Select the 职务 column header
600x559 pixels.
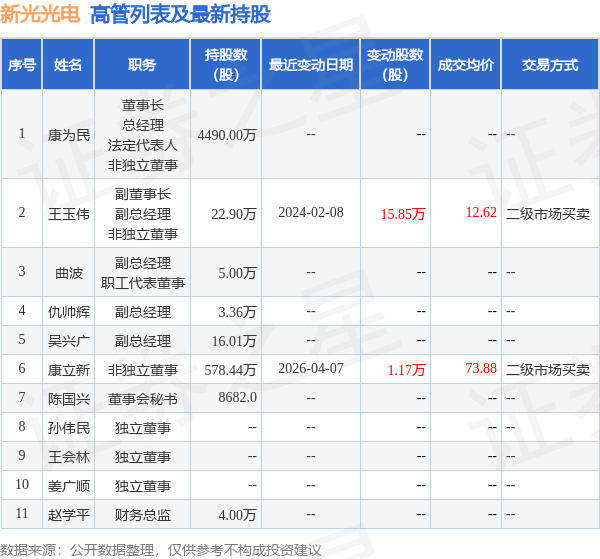pyautogui.click(x=142, y=65)
